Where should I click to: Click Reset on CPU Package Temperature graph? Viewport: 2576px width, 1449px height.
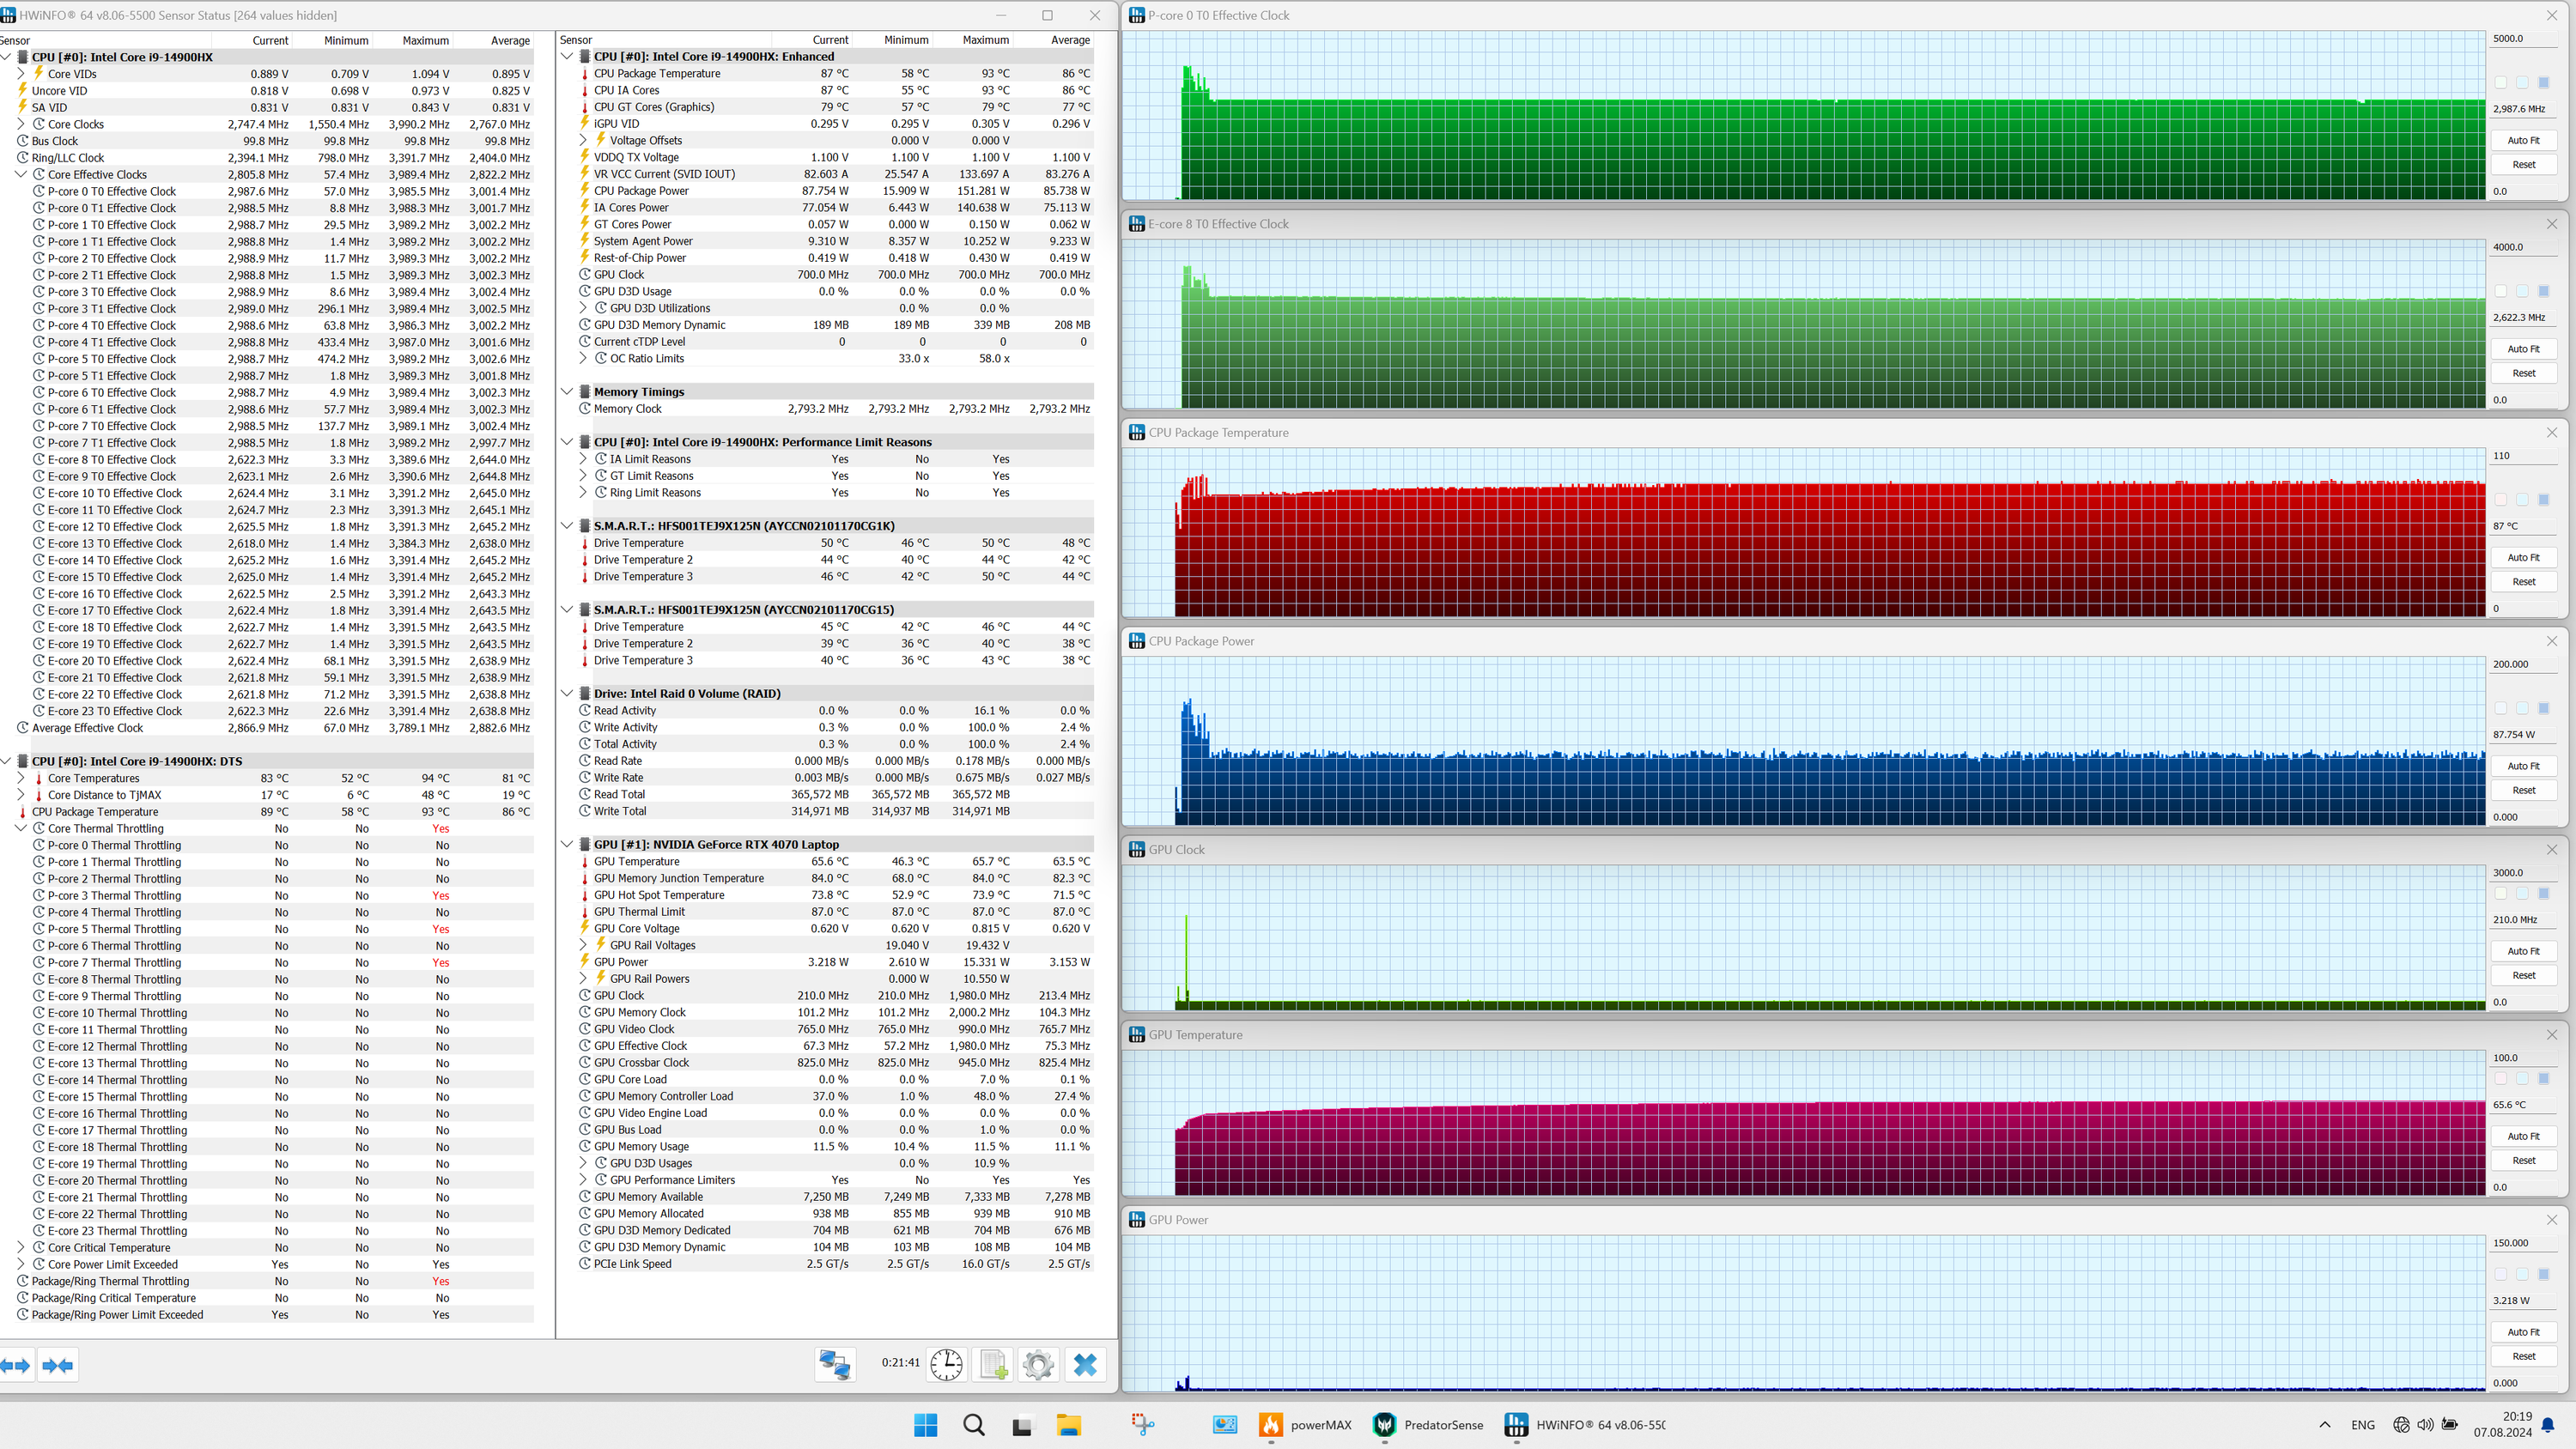click(x=2522, y=582)
